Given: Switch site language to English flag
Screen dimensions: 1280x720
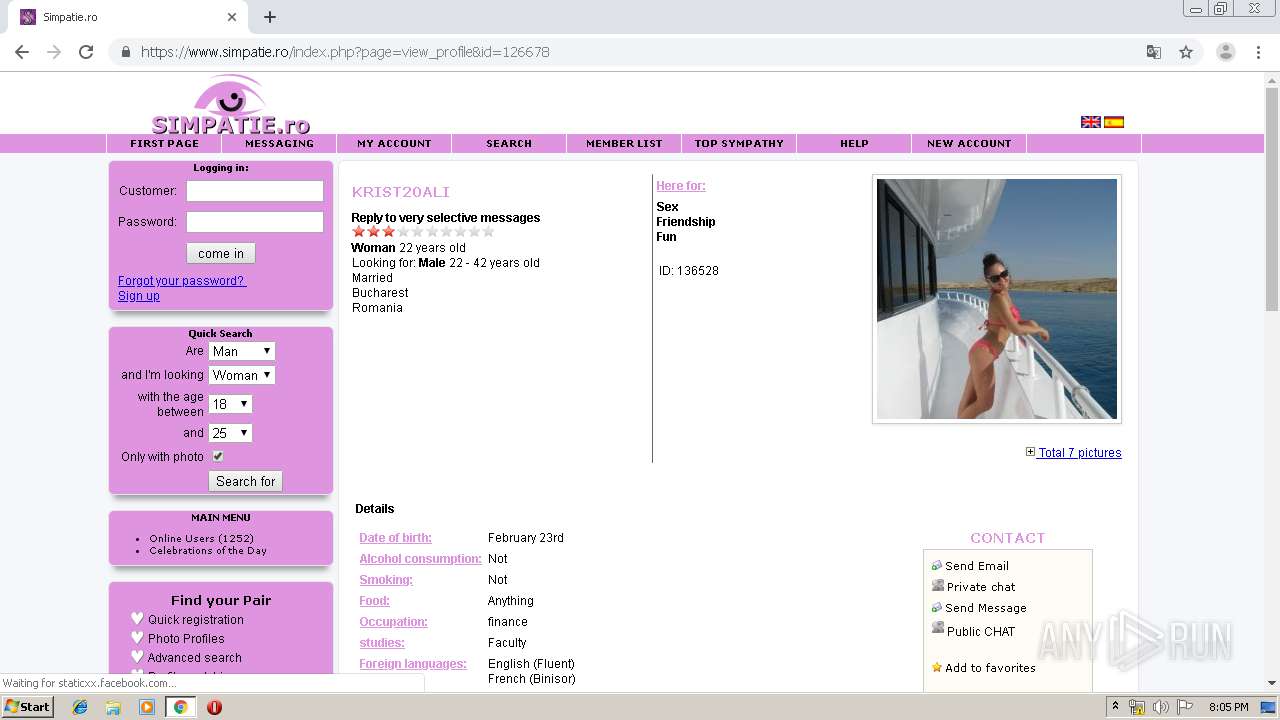Looking at the screenshot, I should point(1091,122).
